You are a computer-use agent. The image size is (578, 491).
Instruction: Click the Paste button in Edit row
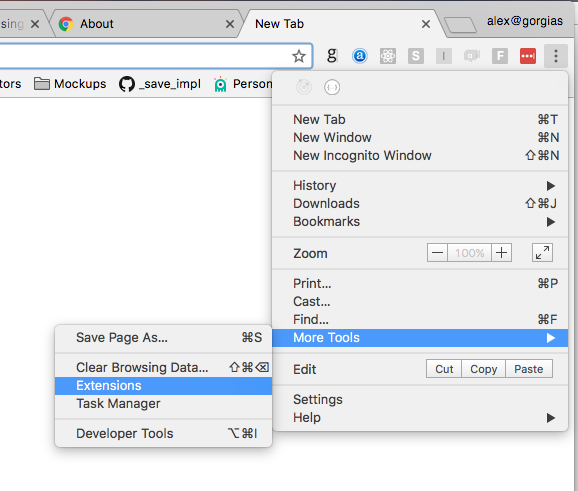529,369
